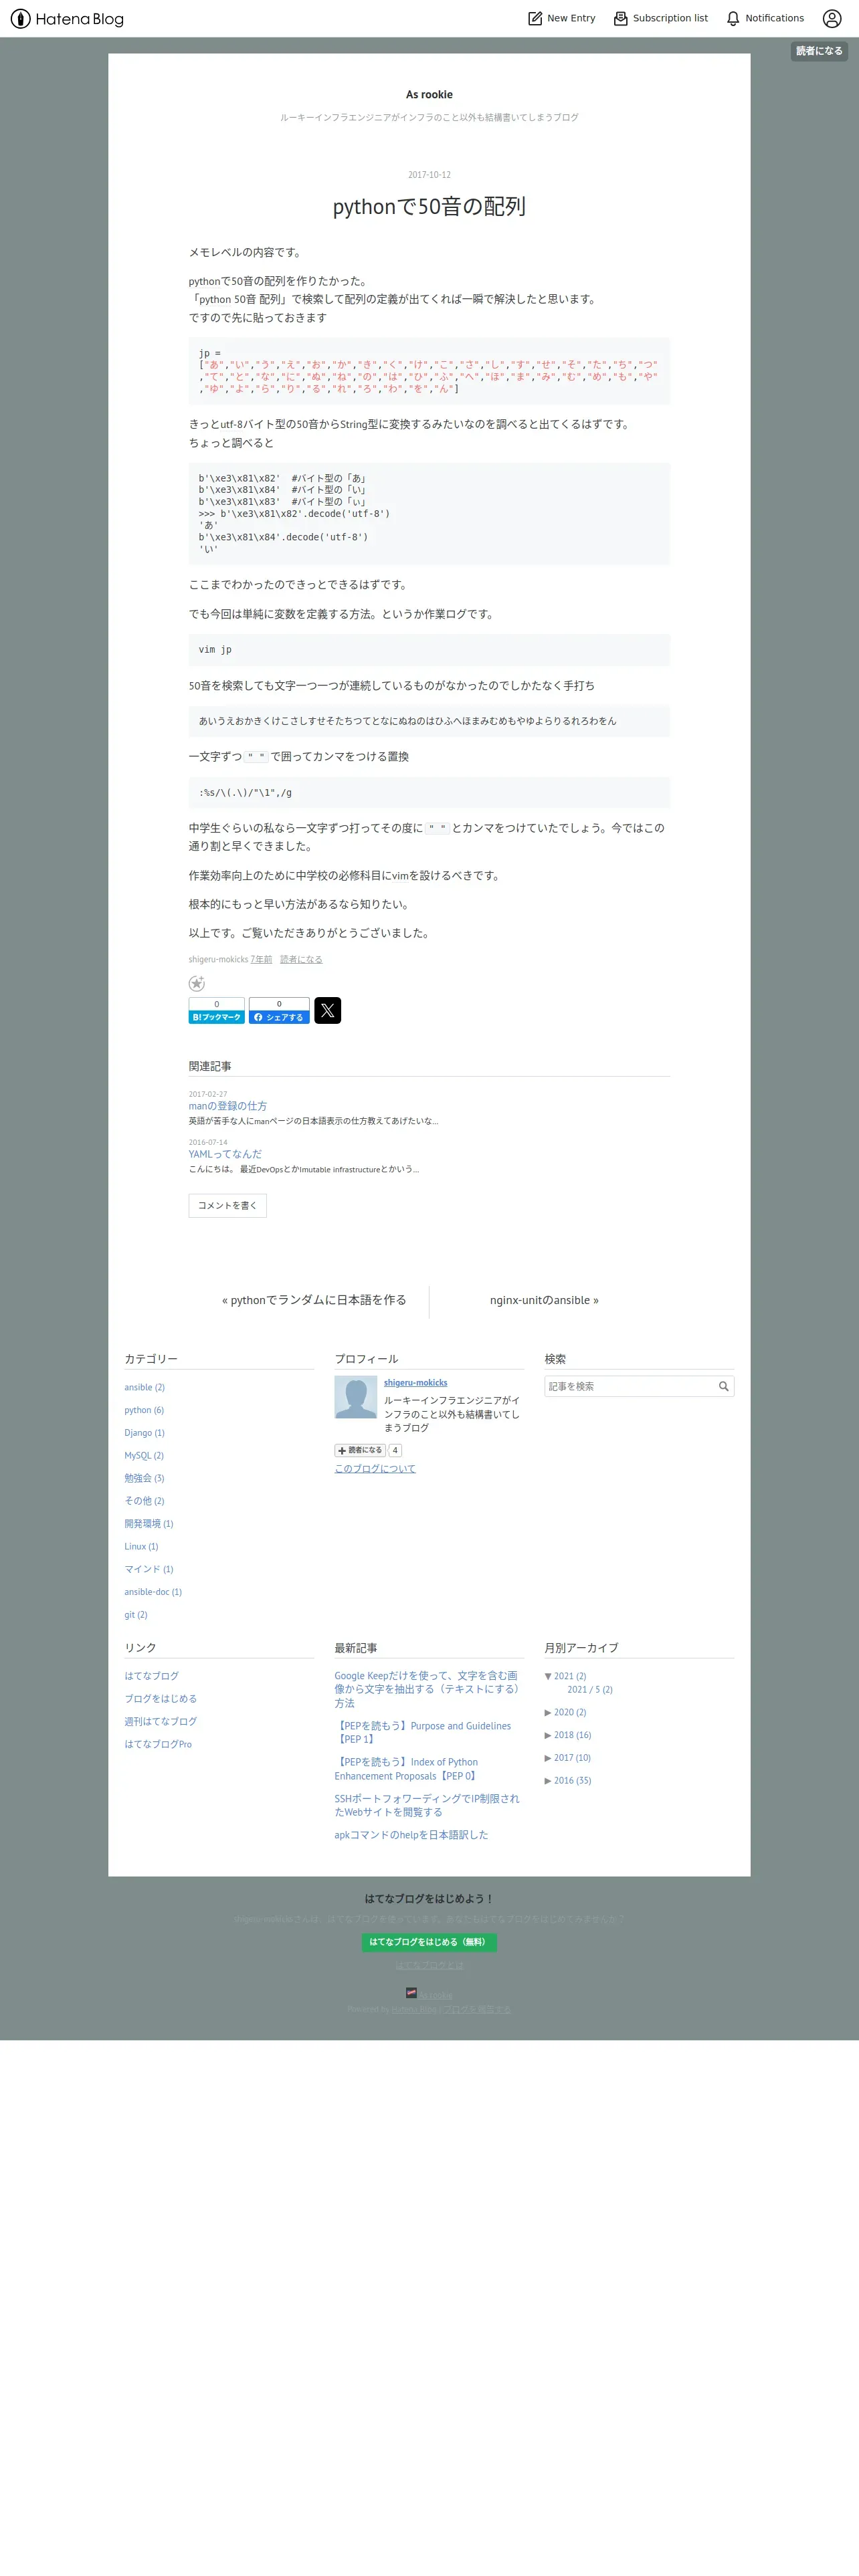Open the MySQL (2) category
The height and width of the screenshot is (2576, 859).
pos(144,1455)
